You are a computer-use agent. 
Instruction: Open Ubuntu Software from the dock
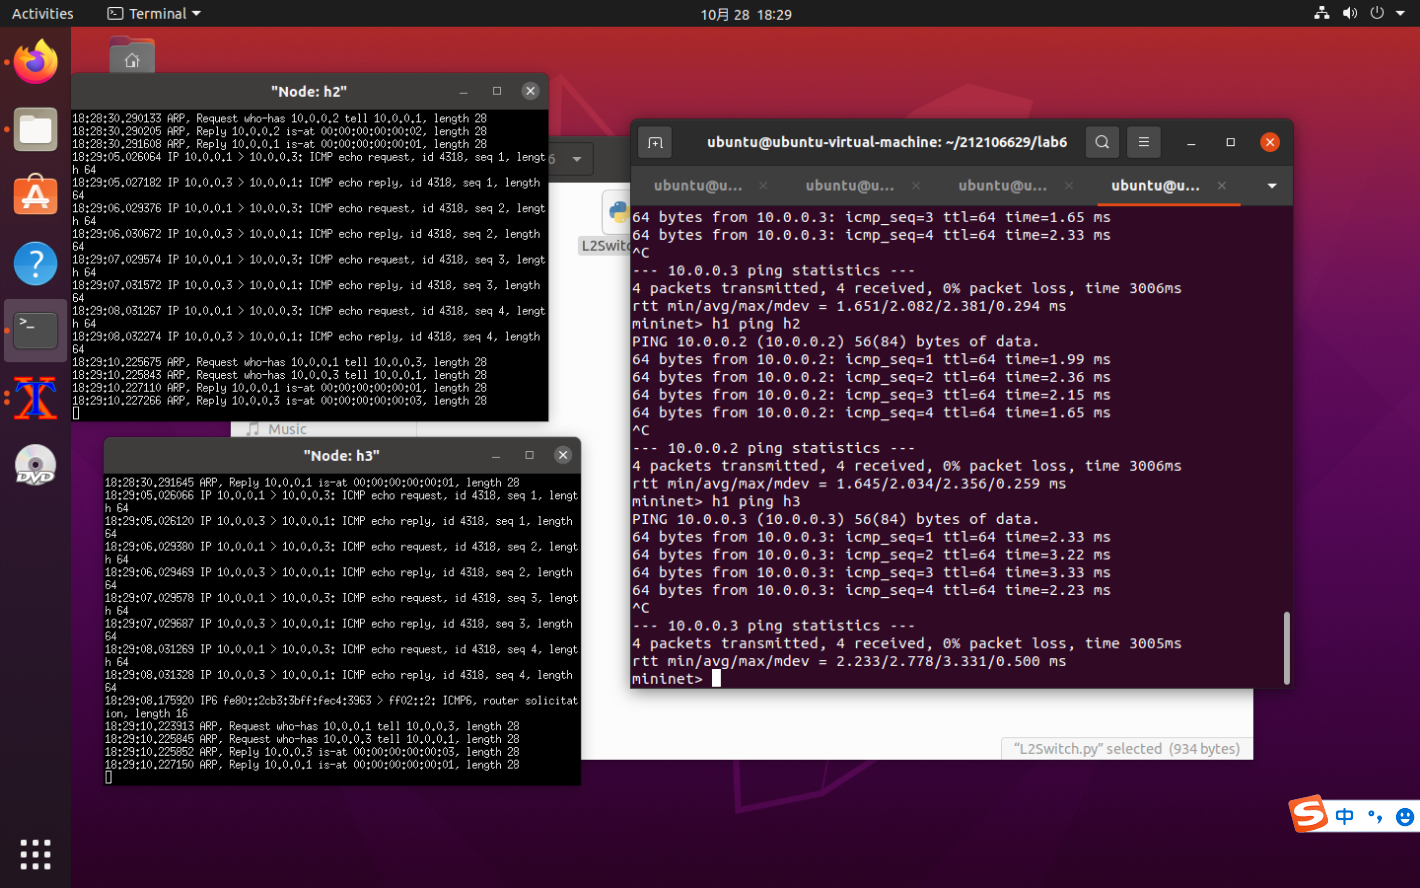click(x=35, y=196)
